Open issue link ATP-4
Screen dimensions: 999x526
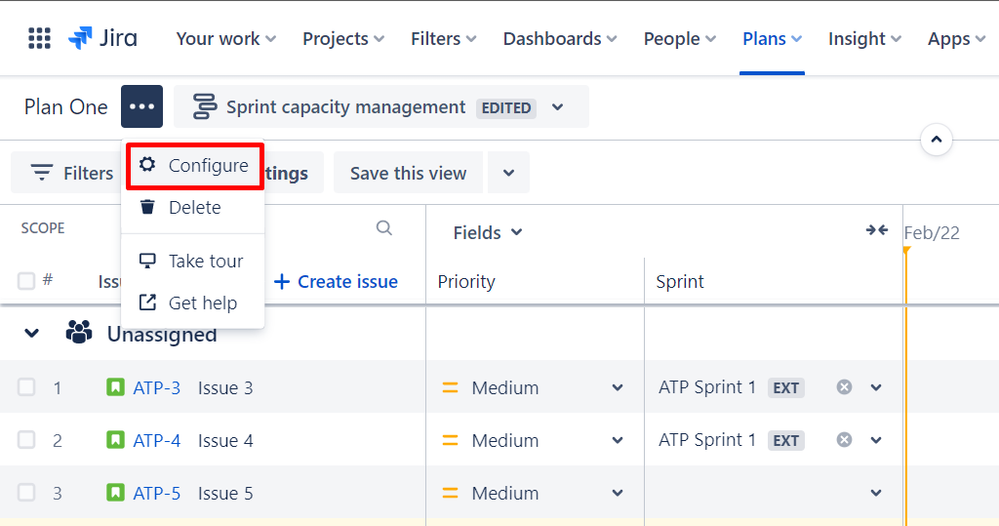(x=157, y=440)
